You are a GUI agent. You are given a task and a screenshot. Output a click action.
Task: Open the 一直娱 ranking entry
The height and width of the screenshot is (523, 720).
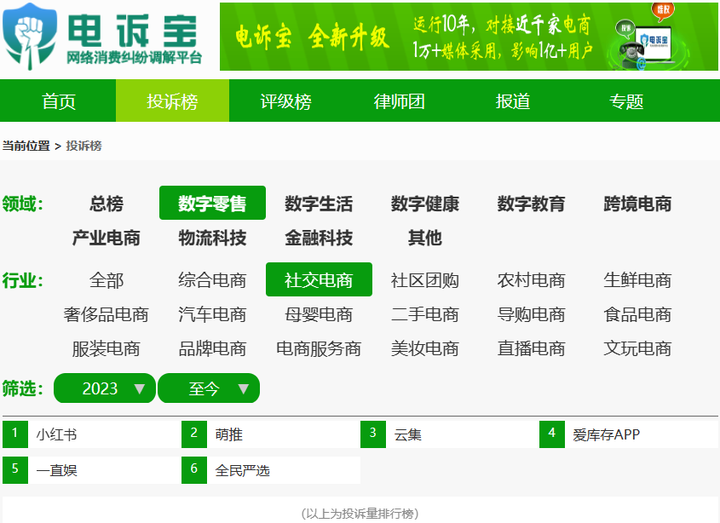click(56, 470)
